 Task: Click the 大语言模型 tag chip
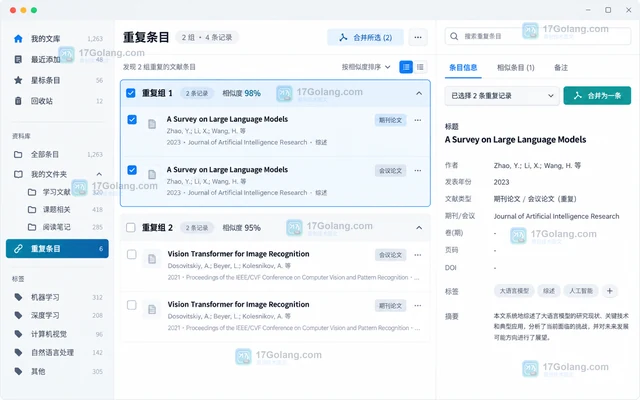(514, 291)
